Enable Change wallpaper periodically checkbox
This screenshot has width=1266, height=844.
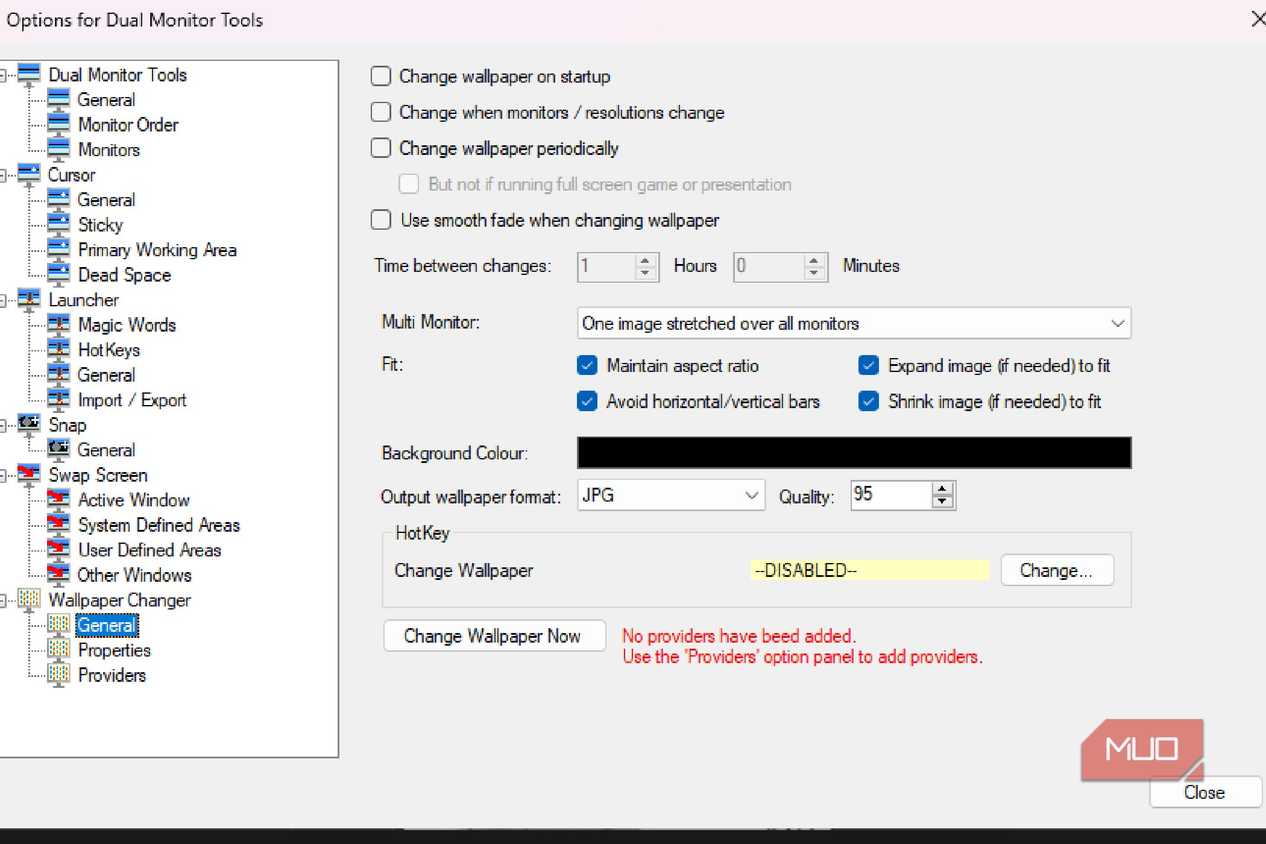point(381,148)
